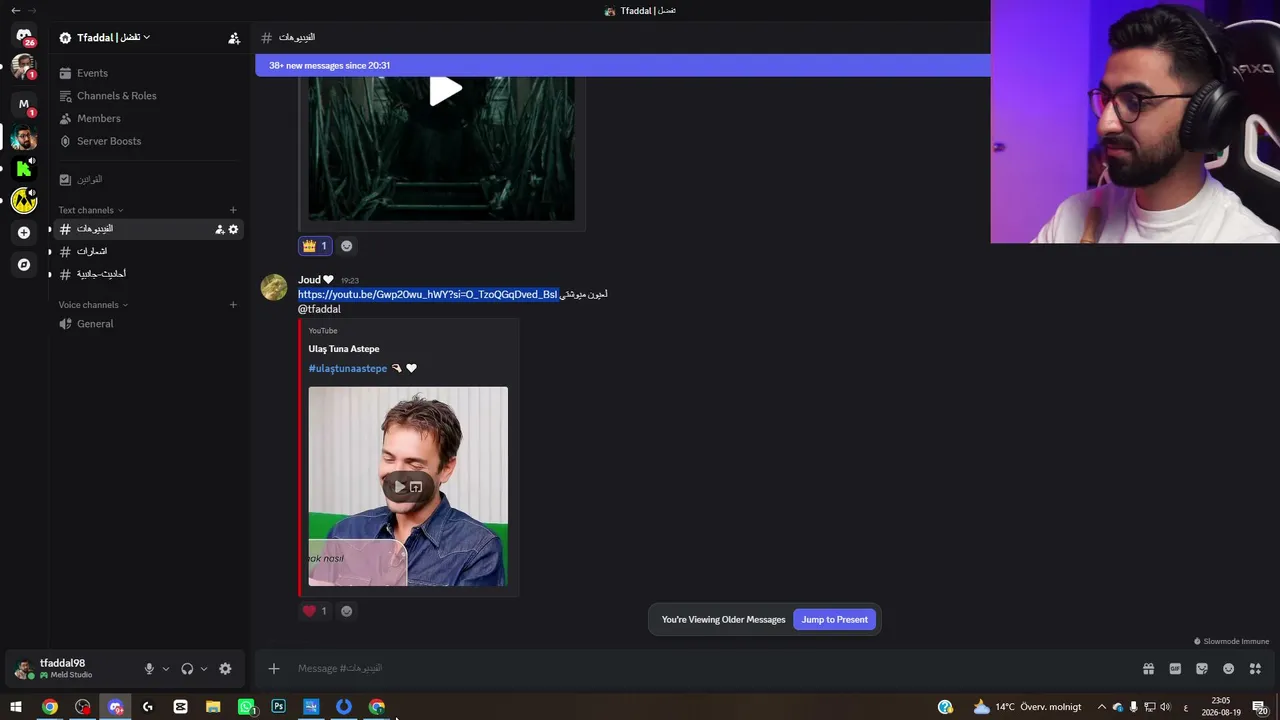Open the weather widget showing 14°C

coord(1027,707)
